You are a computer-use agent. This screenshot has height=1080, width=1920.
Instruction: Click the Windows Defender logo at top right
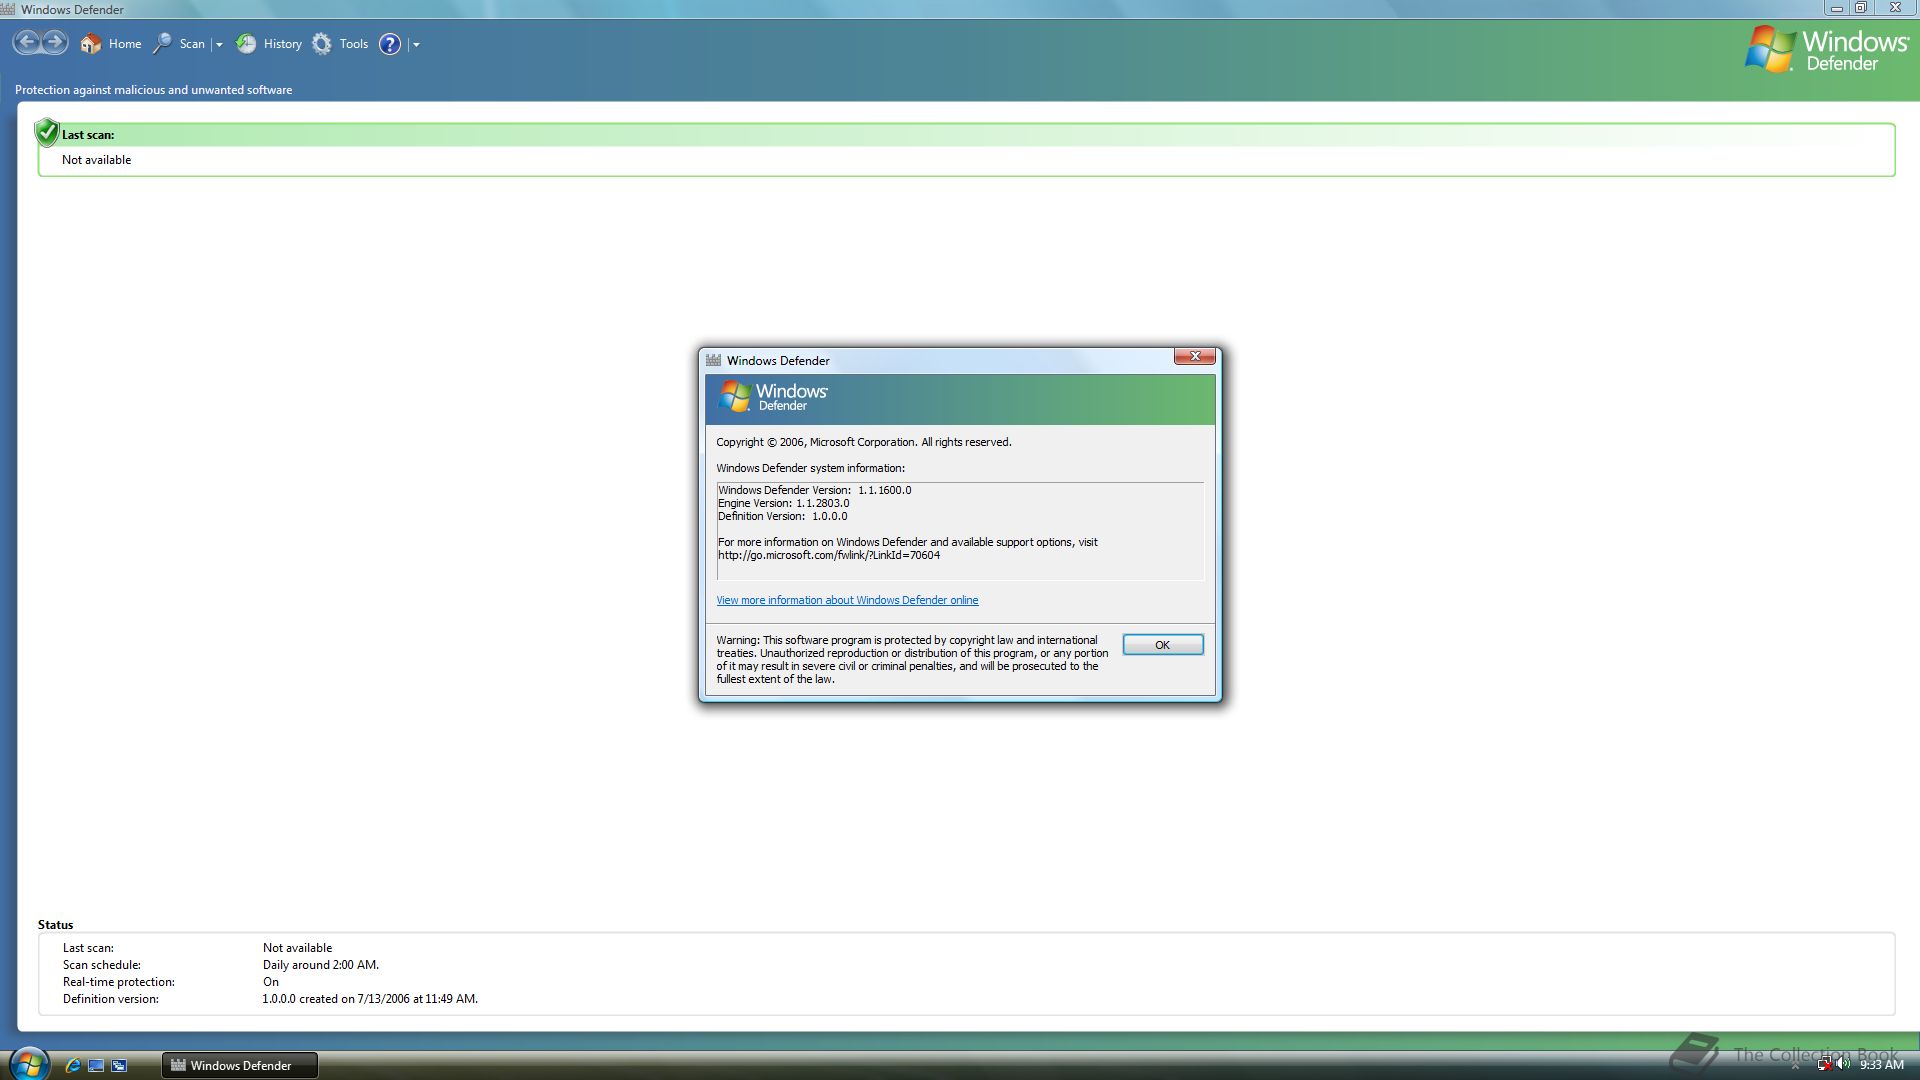click(x=1827, y=49)
